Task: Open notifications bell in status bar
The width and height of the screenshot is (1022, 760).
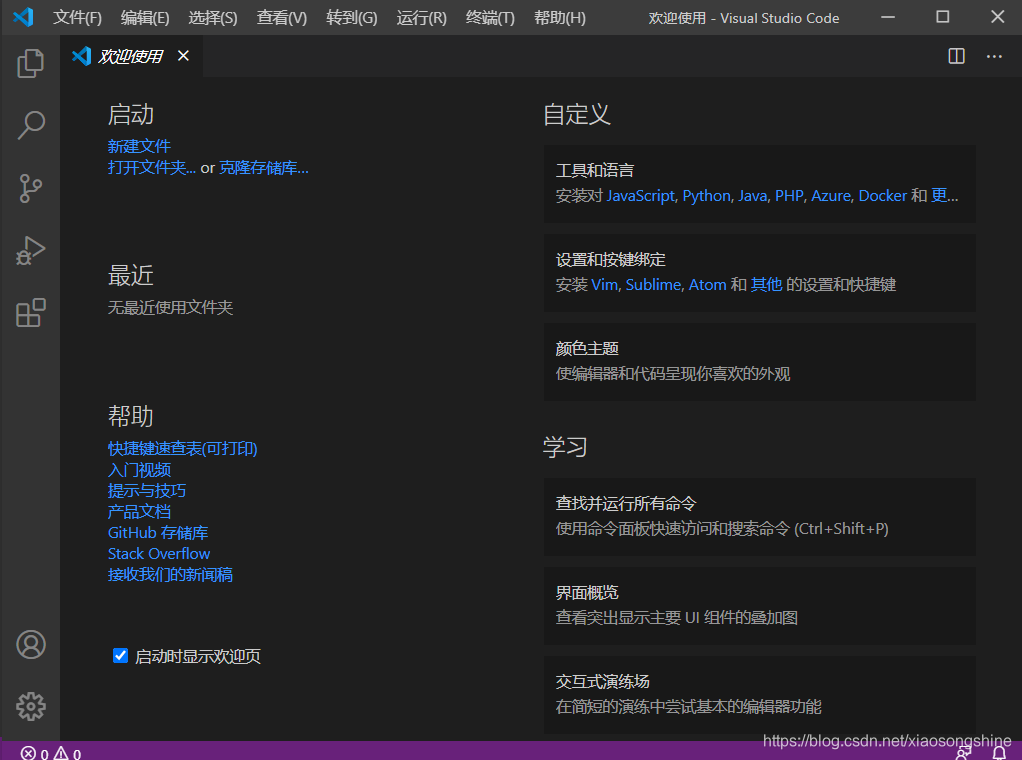Action: point(999,753)
